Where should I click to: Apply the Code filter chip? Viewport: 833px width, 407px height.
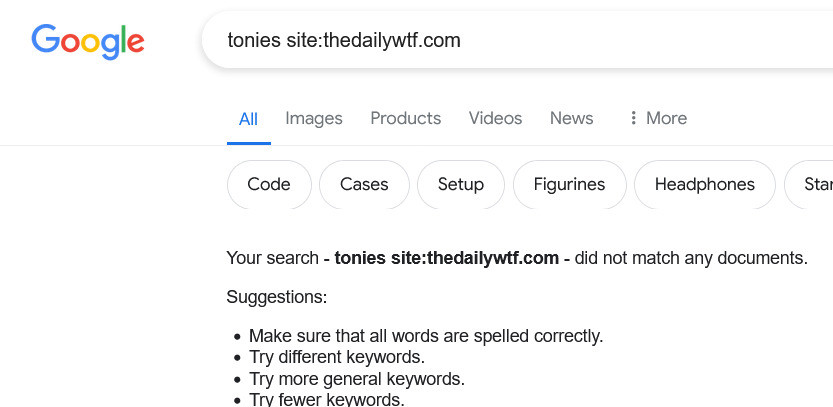tap(269, 184)
